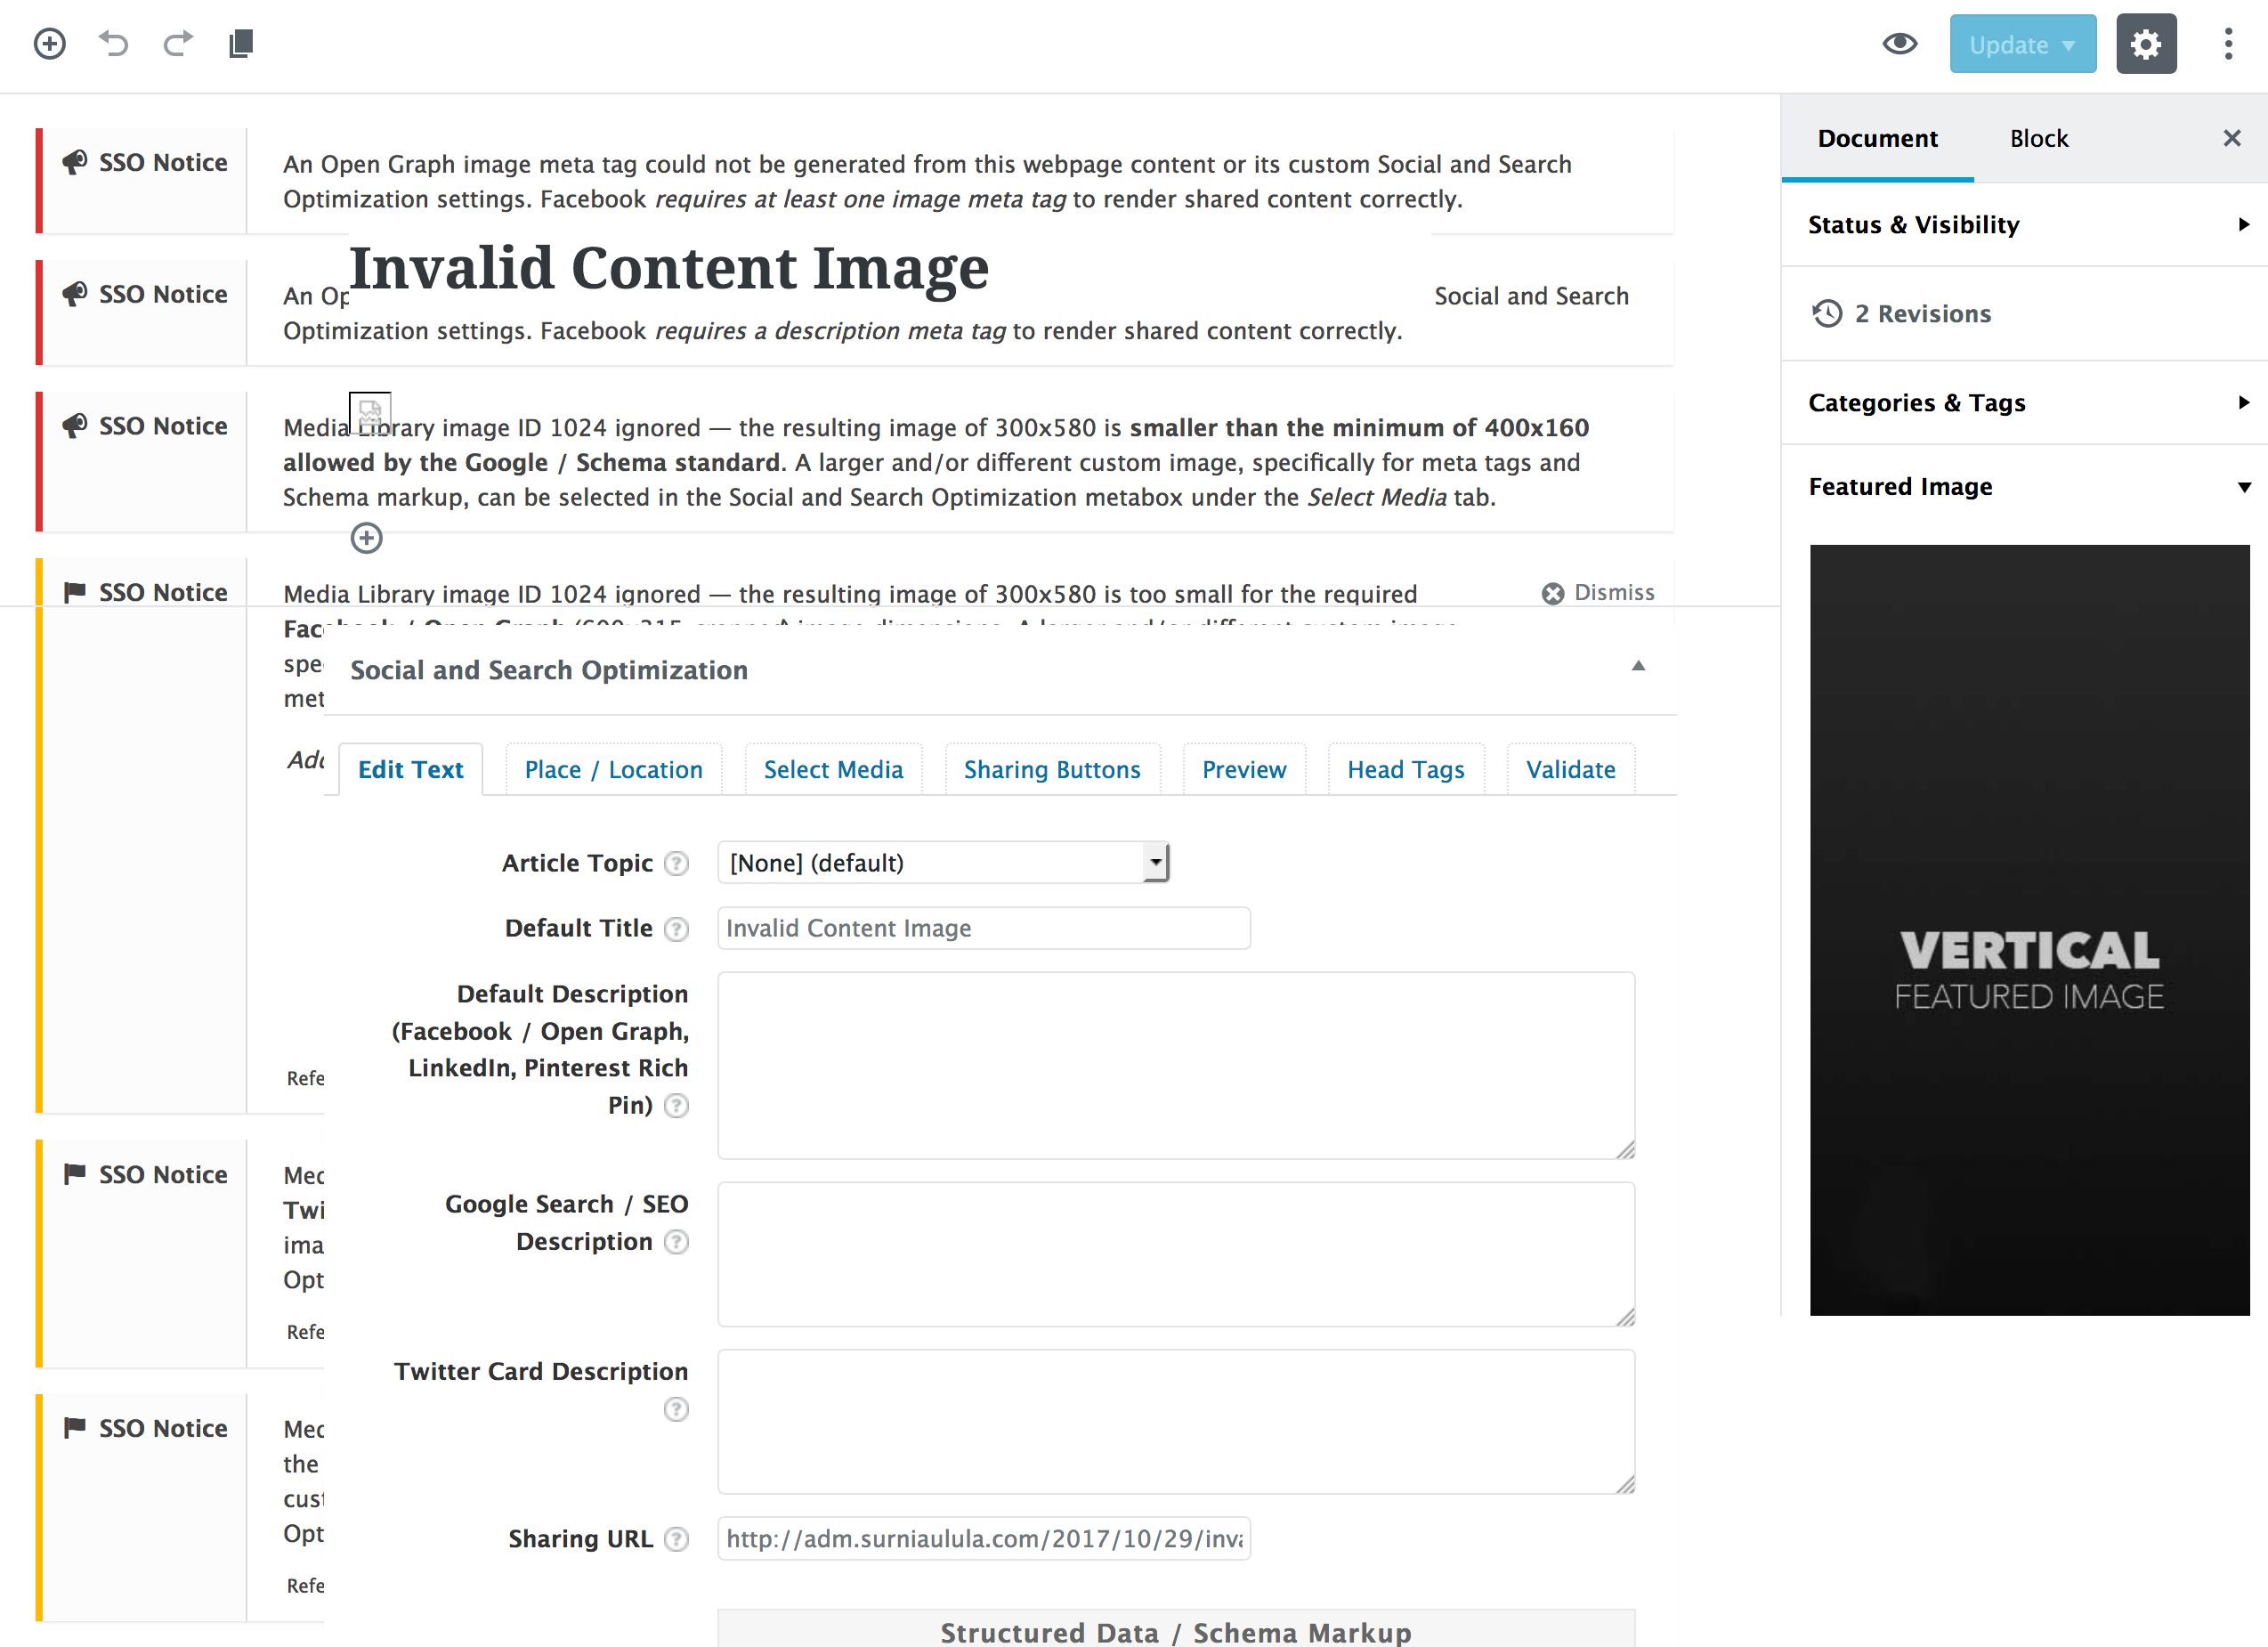The height and width of the screenshot is (1647, 2268).
Task: Open the 2 Revisions link
Action: (x=1922, y=313)
